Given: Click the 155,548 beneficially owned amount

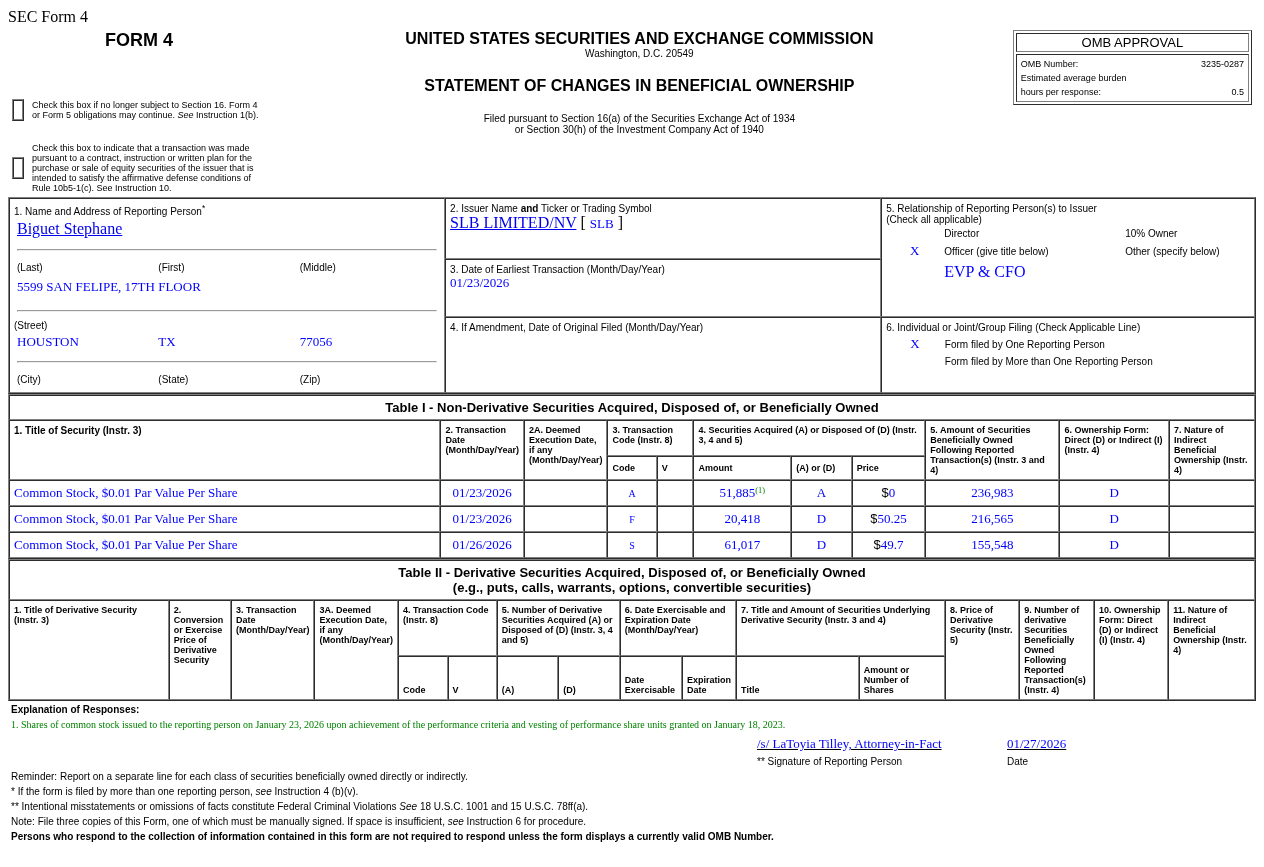Looking at the screenshot, I should click(992, 545).
